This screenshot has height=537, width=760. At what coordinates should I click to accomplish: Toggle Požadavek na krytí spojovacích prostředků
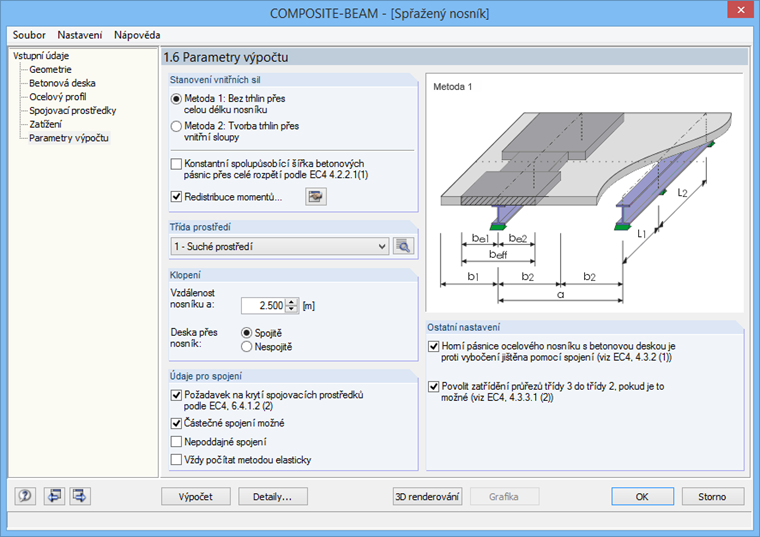(x=176, y=395)
